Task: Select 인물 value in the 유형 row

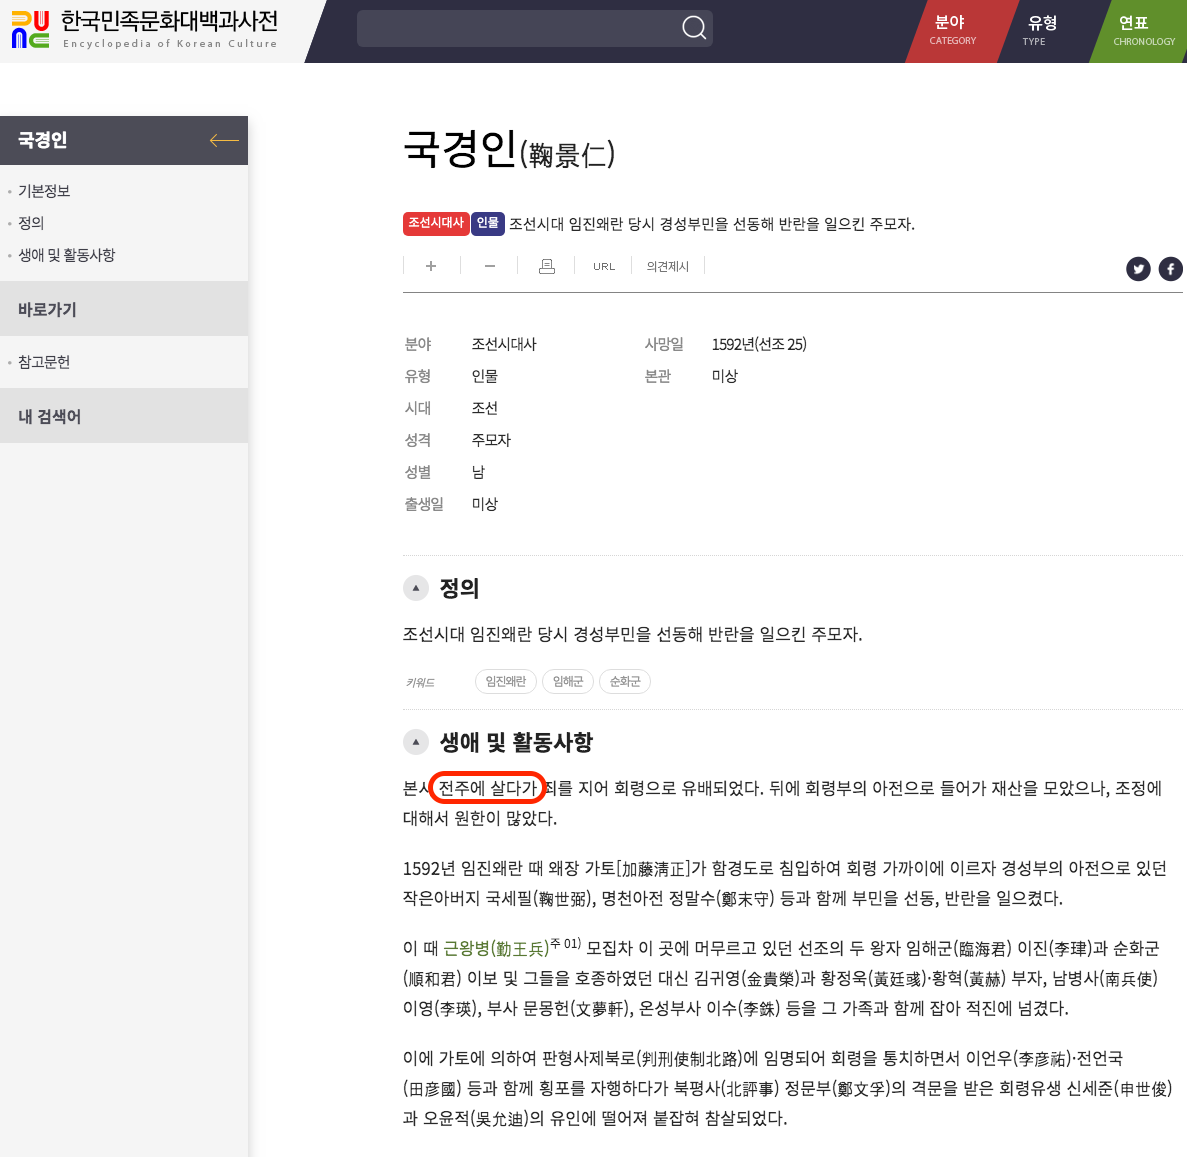Action: click(484, 376)
